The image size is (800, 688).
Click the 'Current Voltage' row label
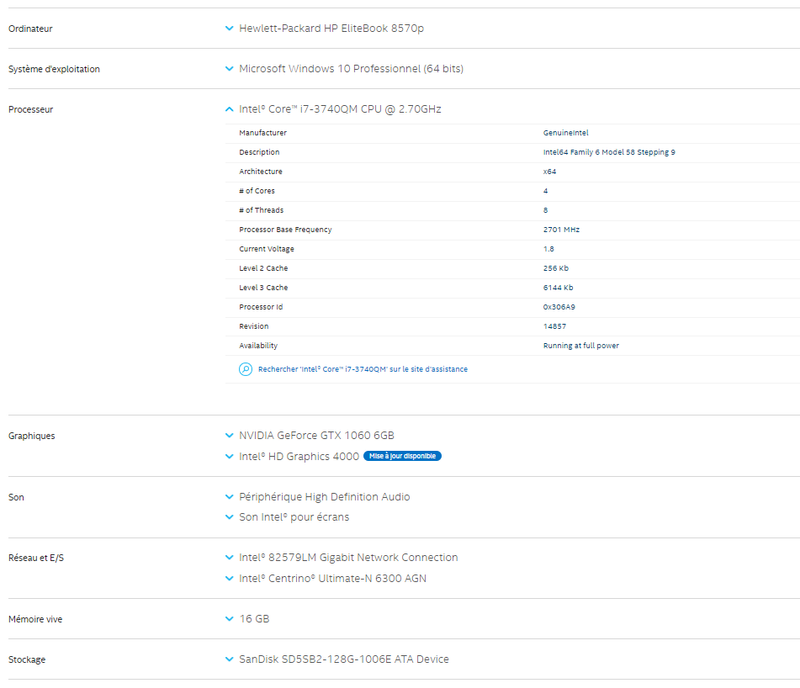point(267,249)
